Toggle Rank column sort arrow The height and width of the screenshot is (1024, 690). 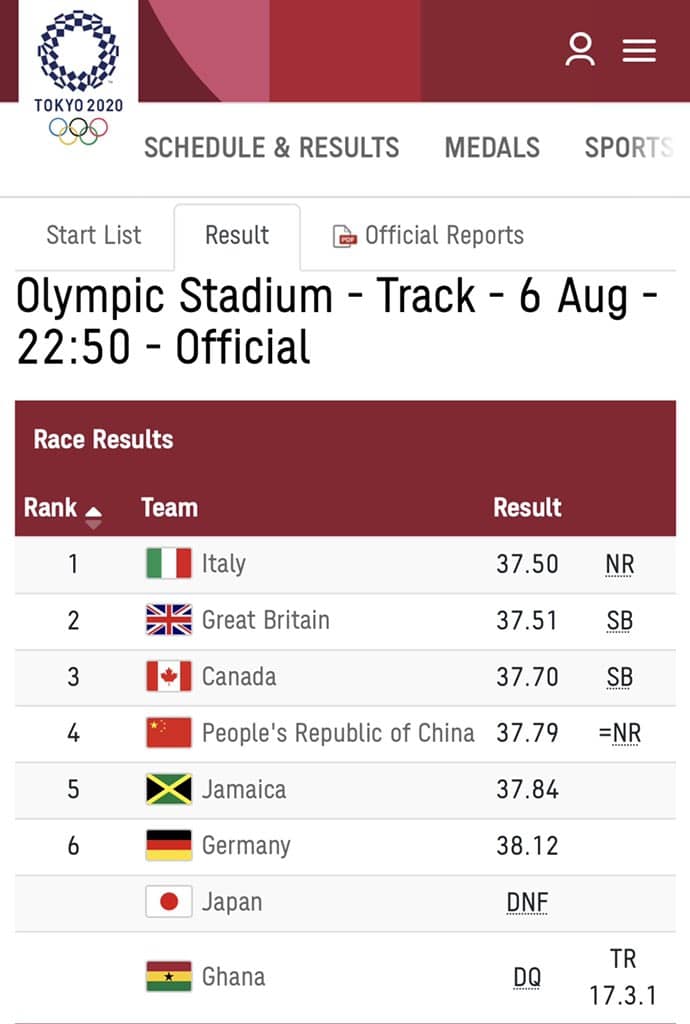tap(93, 517)
